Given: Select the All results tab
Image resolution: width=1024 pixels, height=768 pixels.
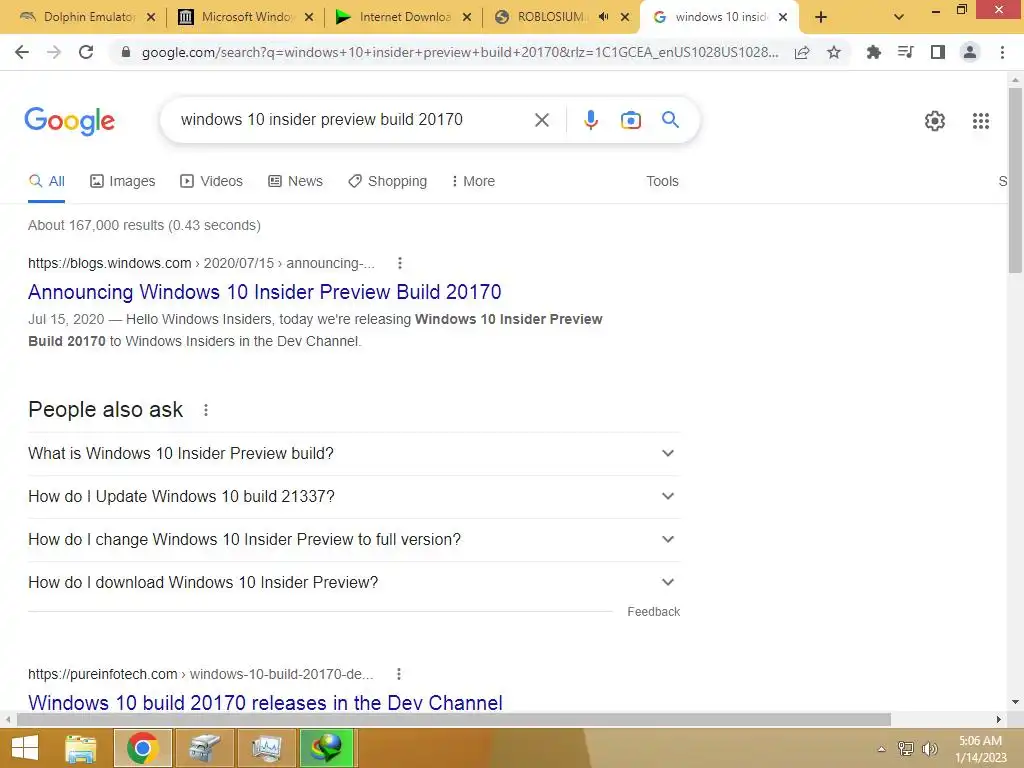Looking at the screenshot, I should 46,181.
